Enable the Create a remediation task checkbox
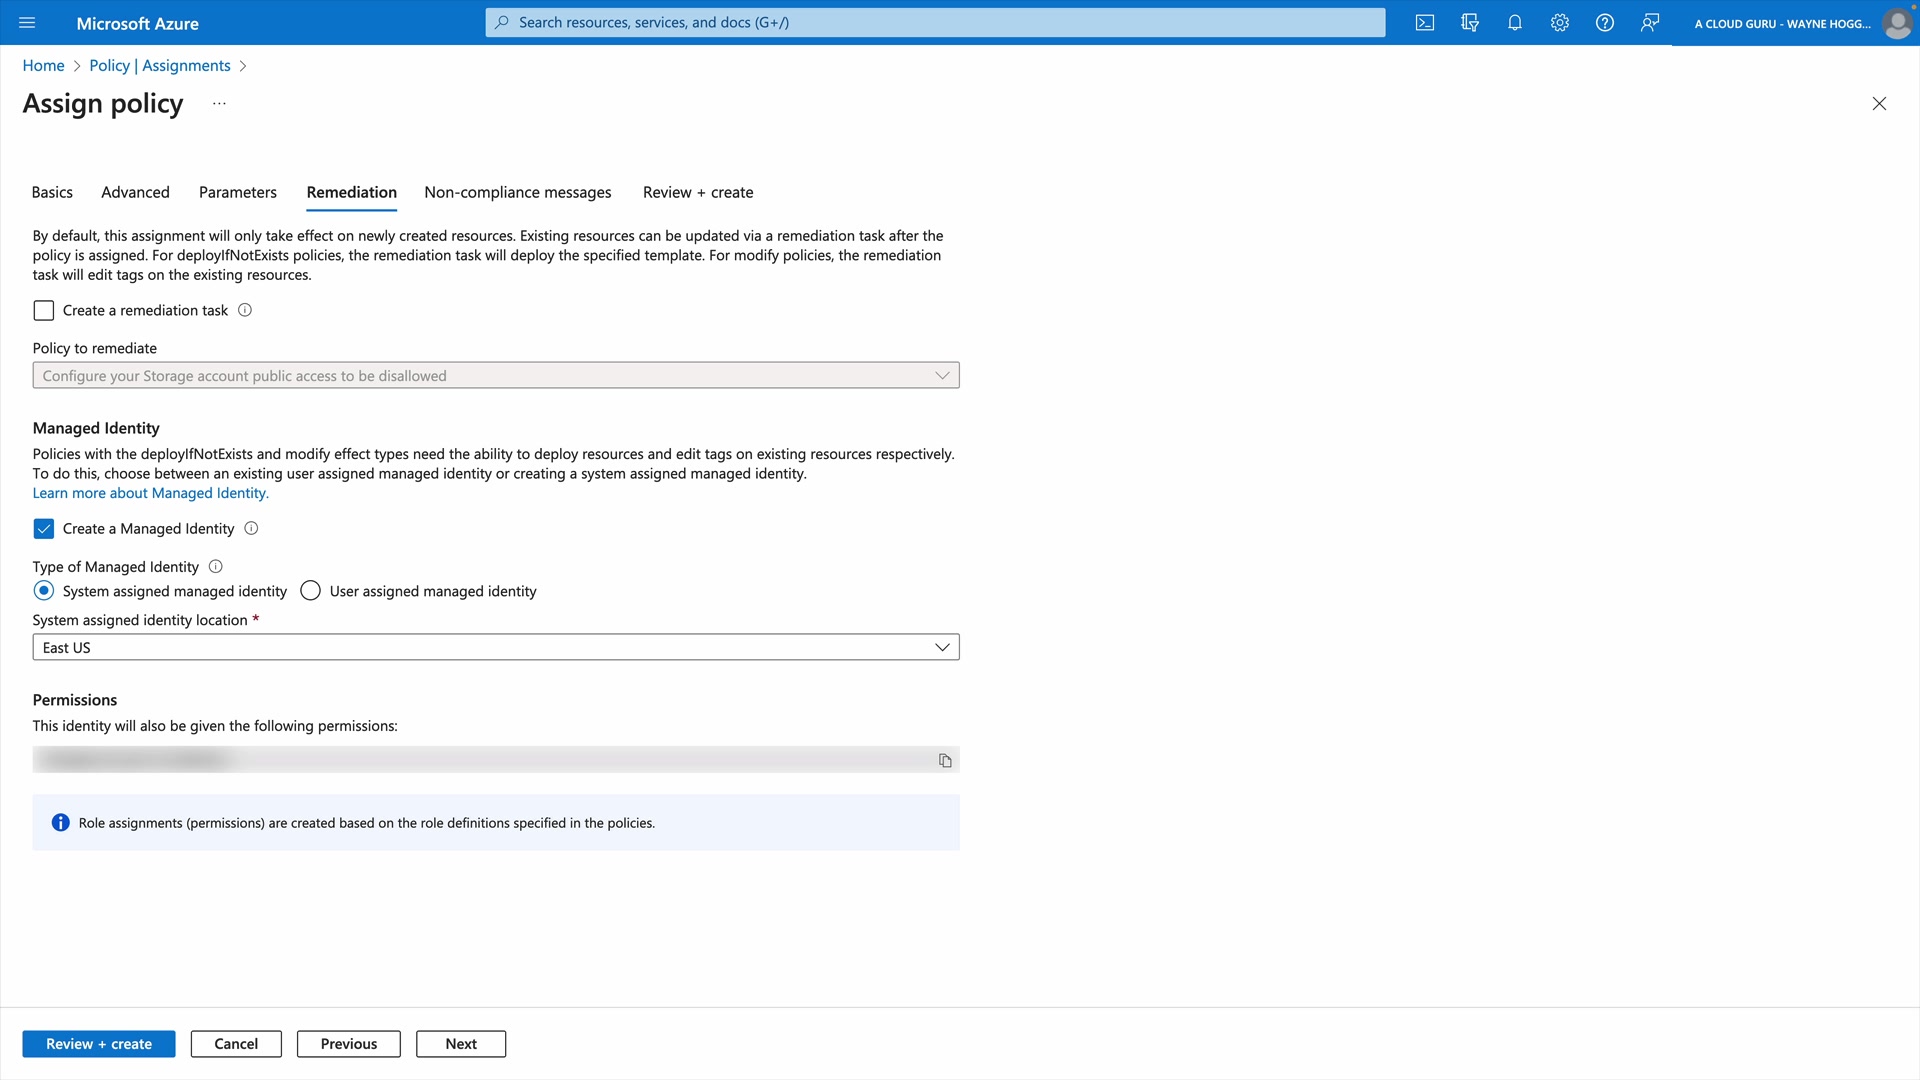The width and height of the screenshot is (1920, 1080). pos(44,311)
